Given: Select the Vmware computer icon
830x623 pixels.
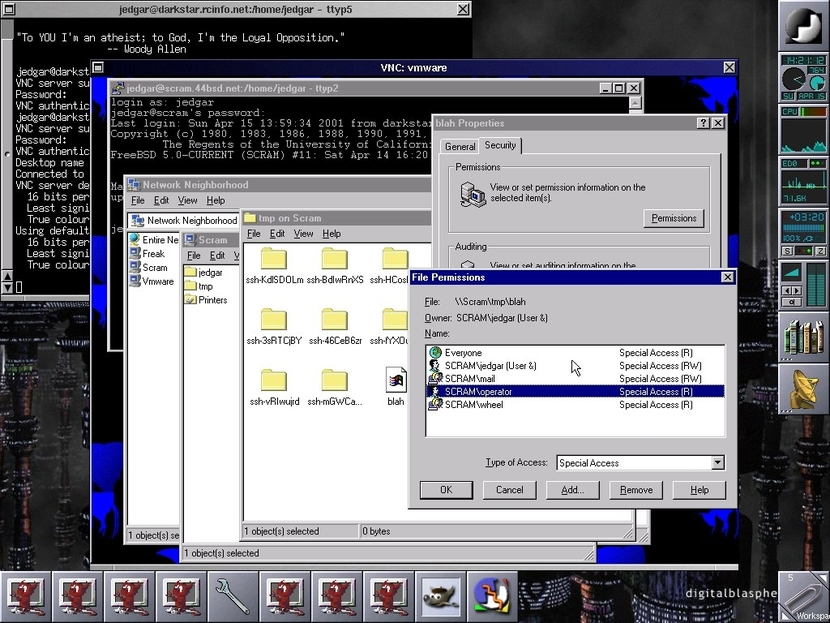Looking at the screenshot, I should tap(134, 281).
